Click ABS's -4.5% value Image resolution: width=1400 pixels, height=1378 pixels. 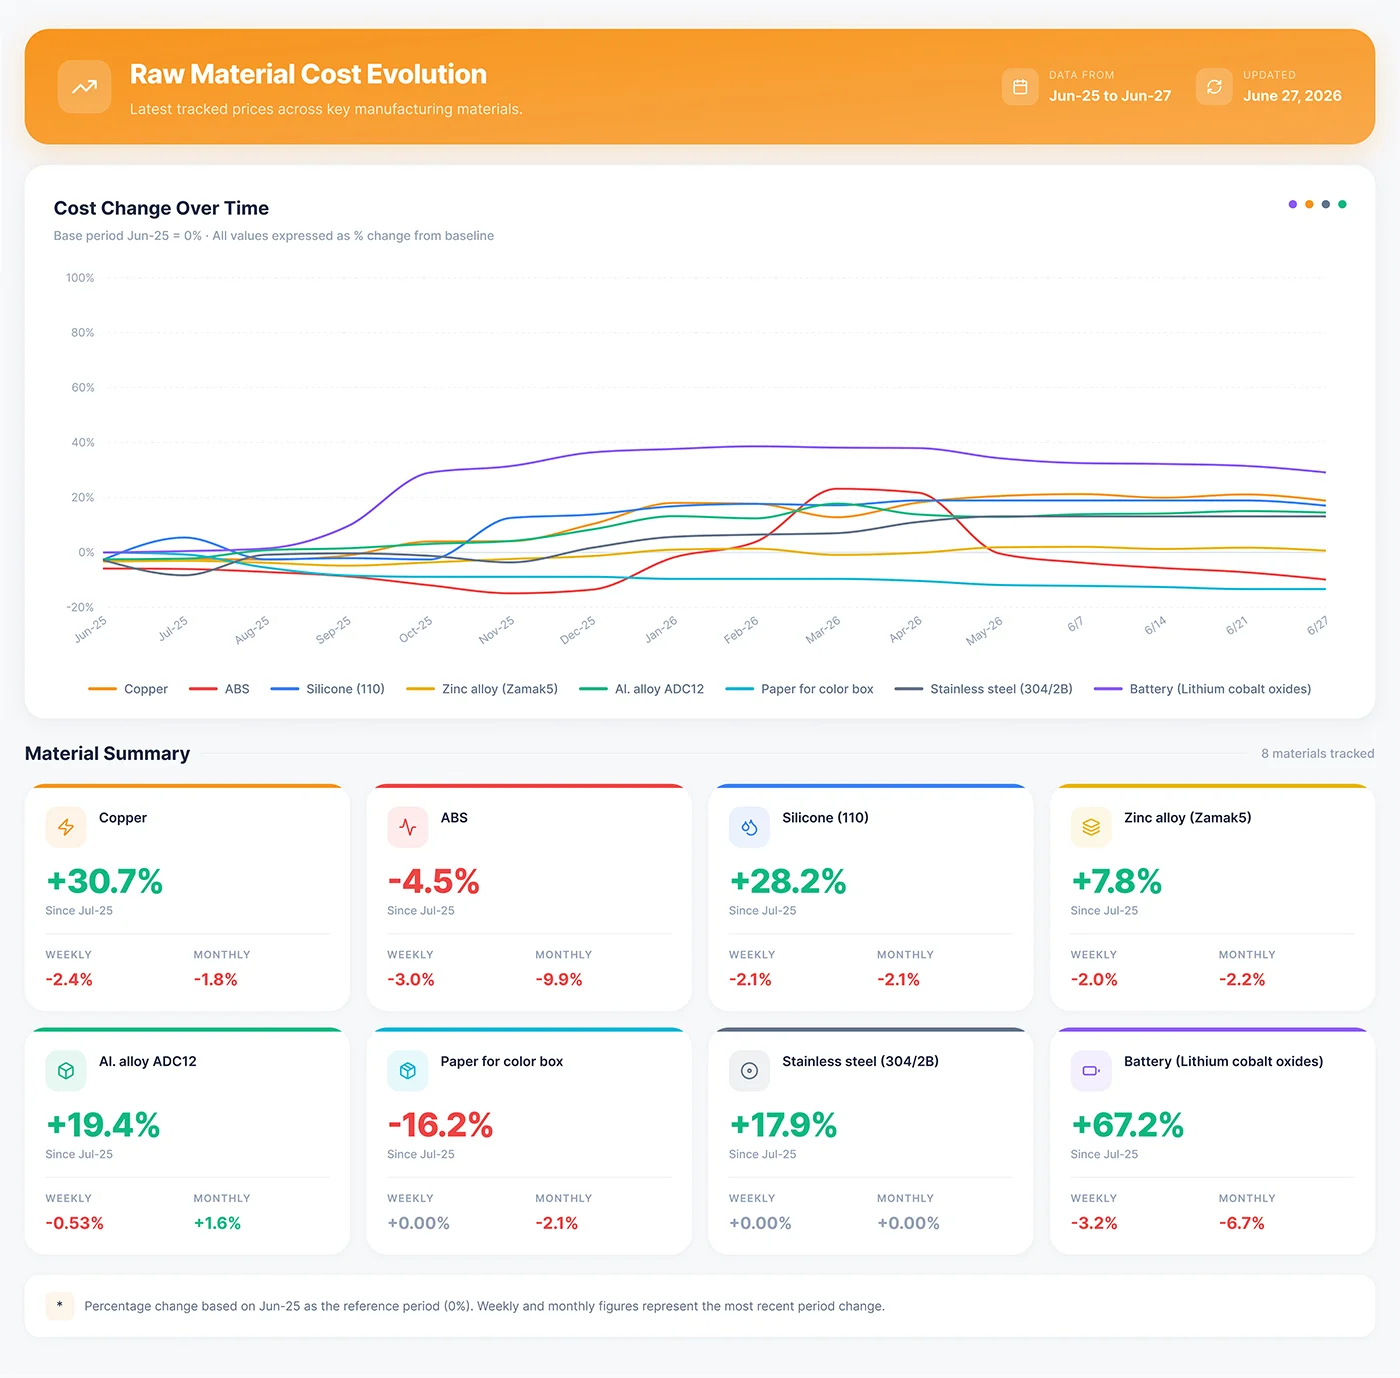(434, 881)
